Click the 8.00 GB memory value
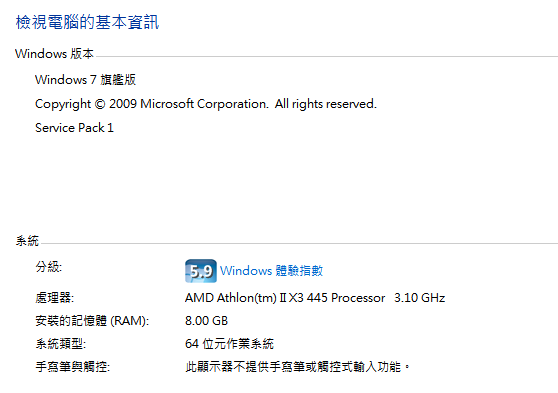This screenshot has height=393, width=558. (206, 321)
